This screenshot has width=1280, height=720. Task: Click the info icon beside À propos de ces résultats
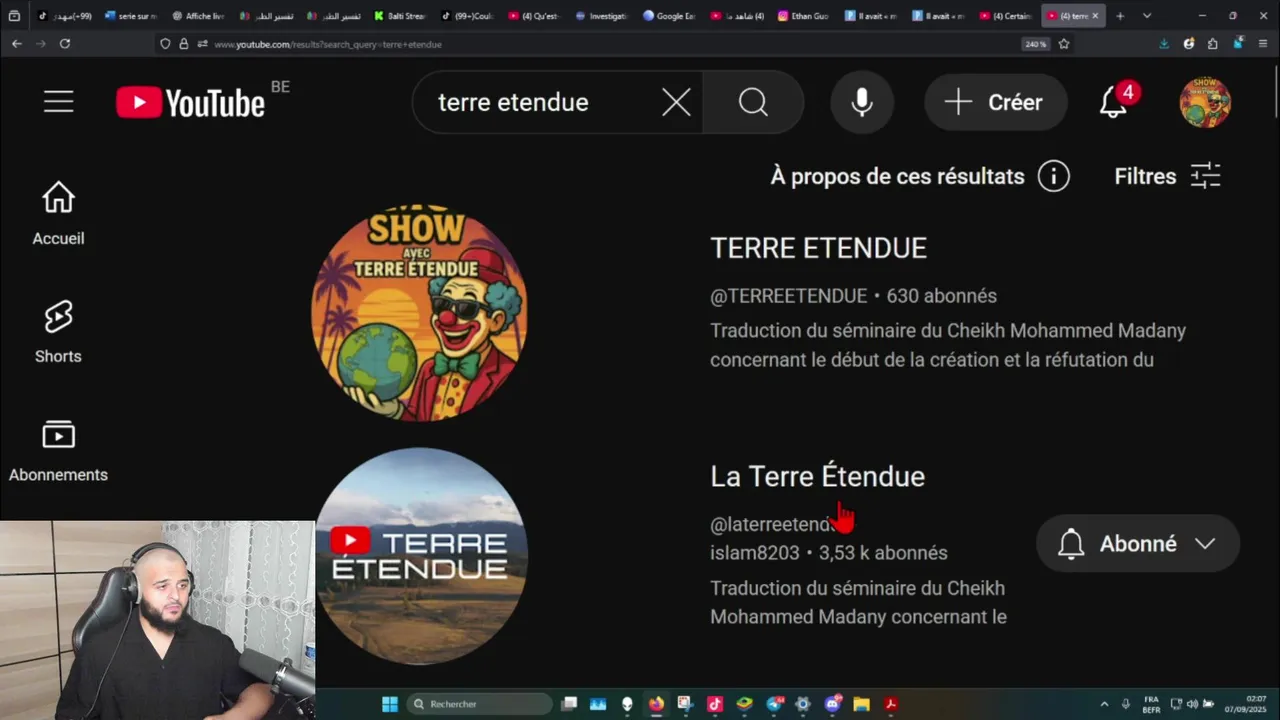click(1053, 177)
